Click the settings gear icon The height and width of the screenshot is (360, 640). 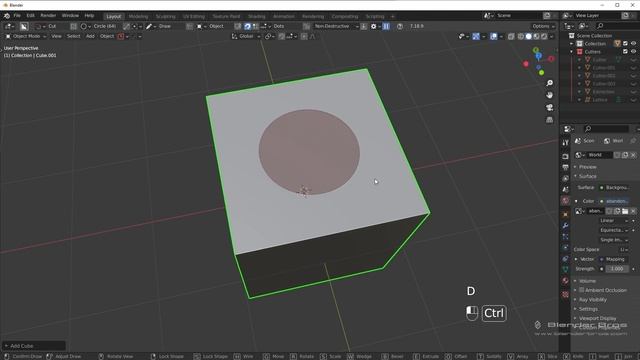373,26
